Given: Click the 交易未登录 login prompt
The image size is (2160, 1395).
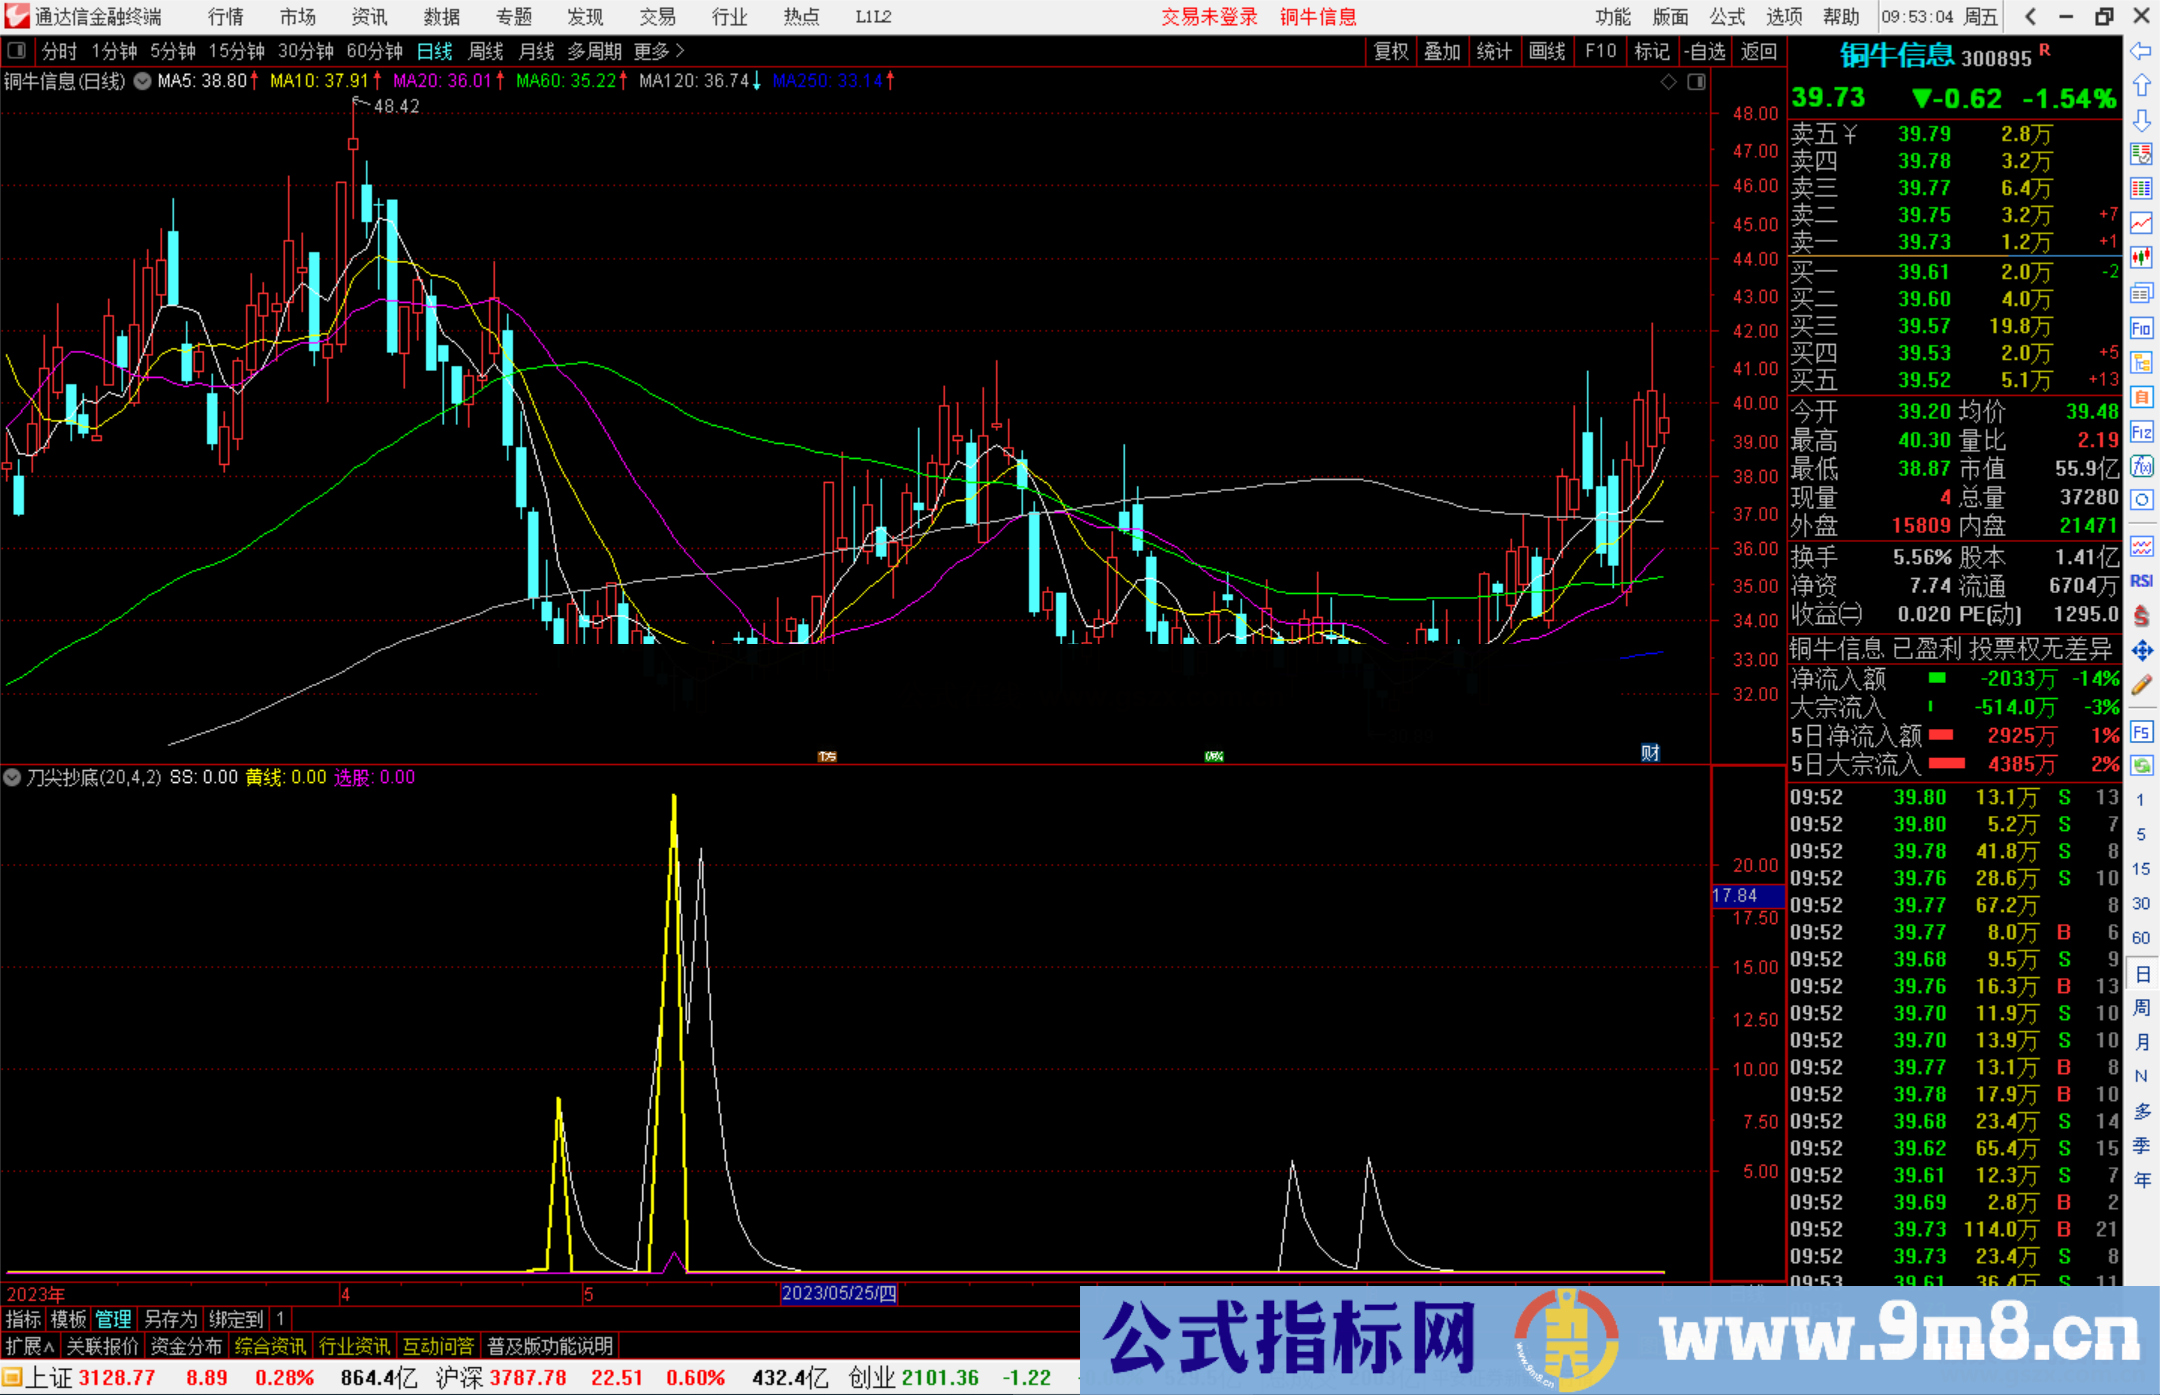Looking at the screenshot, I should click(1209, 17).
